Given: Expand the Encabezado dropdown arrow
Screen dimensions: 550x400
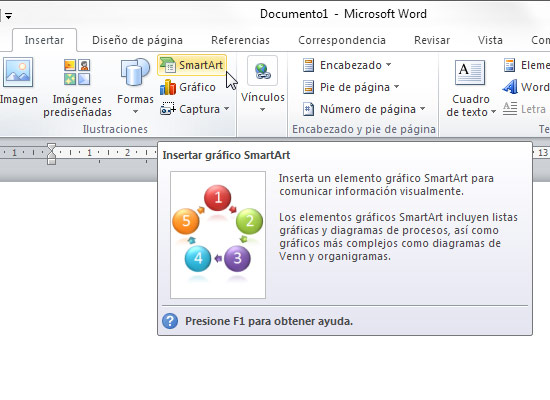Looking at the screenshot, I should point(389,65).
